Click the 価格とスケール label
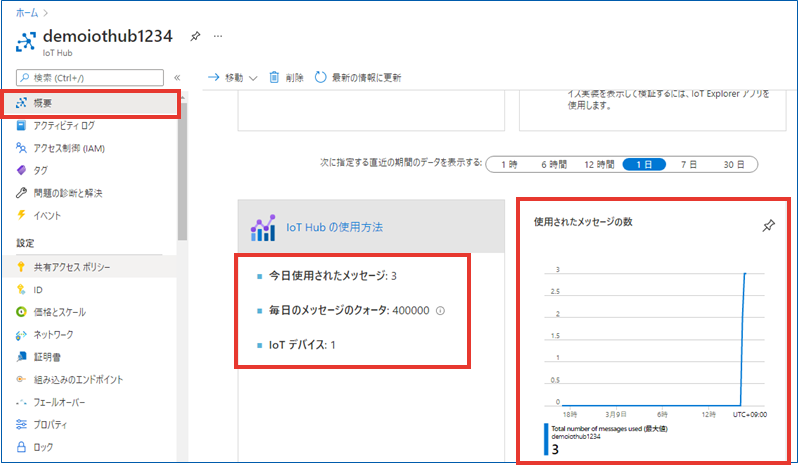Screen dimensions: 798x465 (60, 312)
